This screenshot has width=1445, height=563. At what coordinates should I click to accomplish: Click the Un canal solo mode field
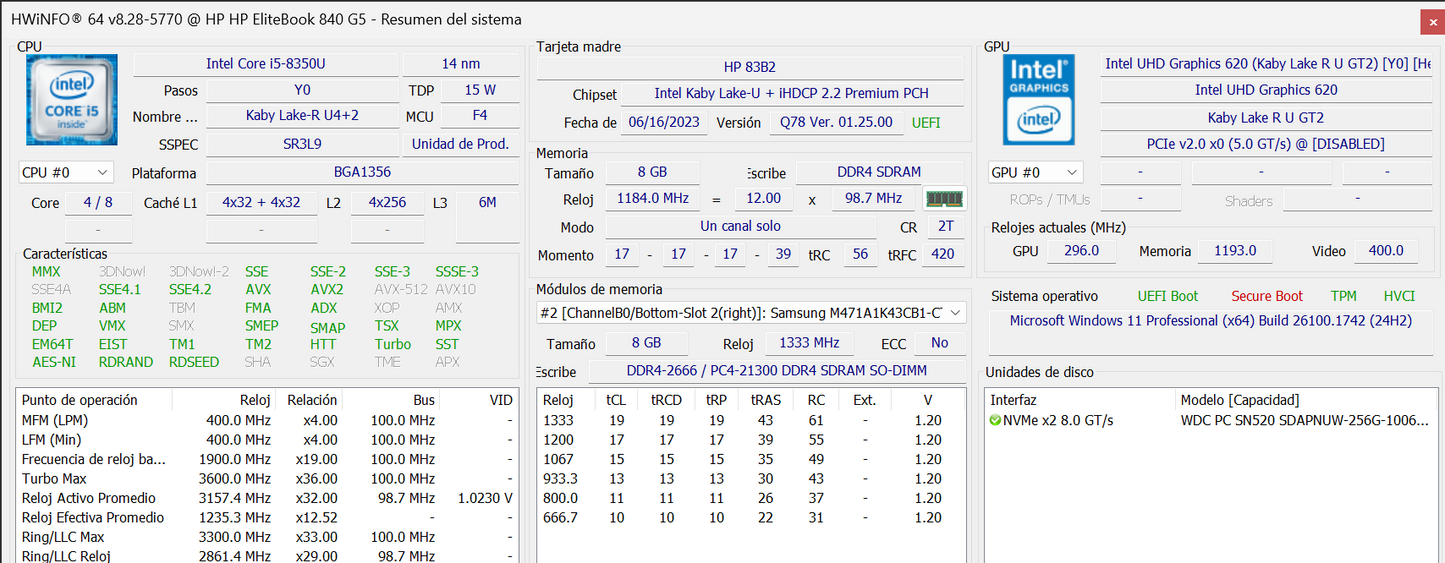pyautogui.click(x=741, y=226)
